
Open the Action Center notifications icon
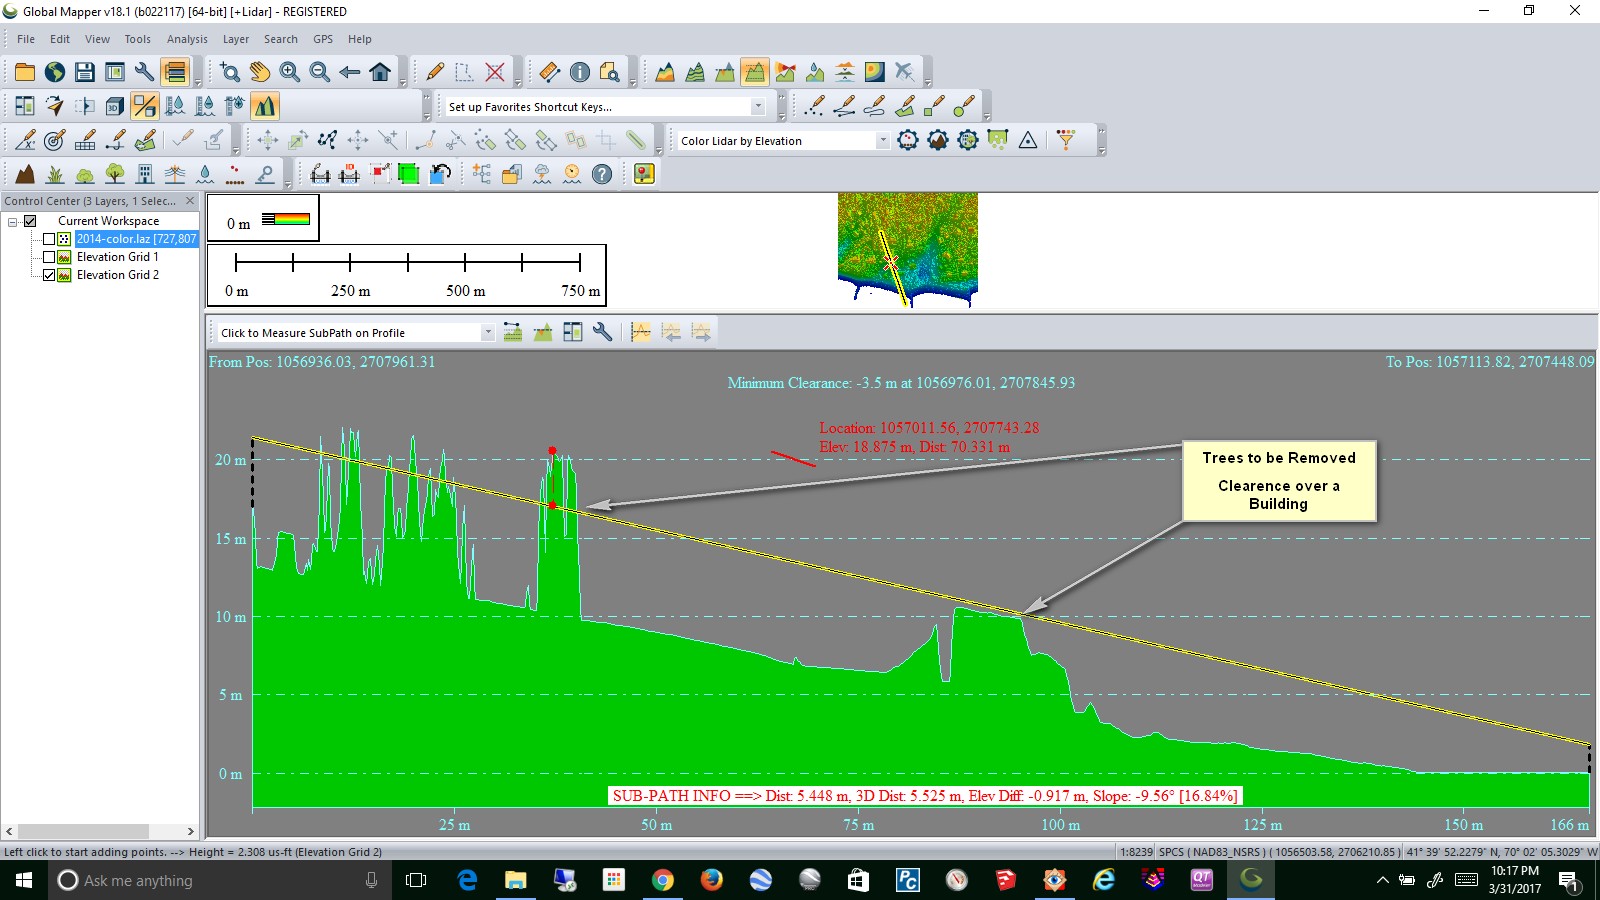click(1569, 881)
